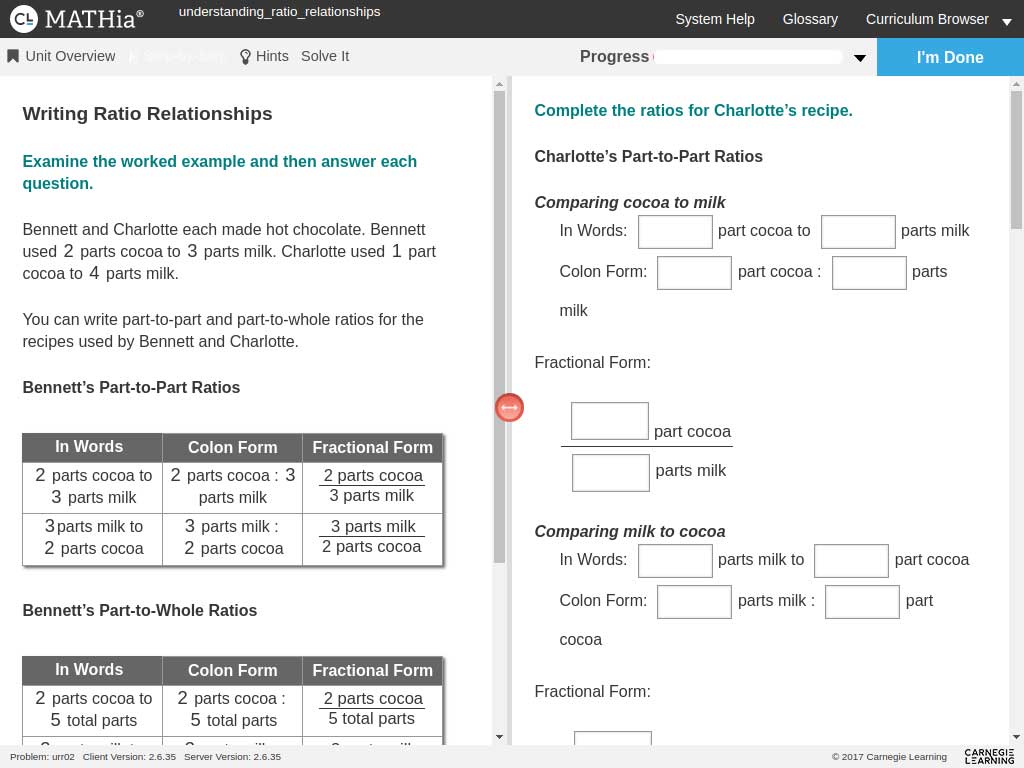
Task: Click 'Problem: urr02' in the status bar
Action: click(x=42, y=757)
